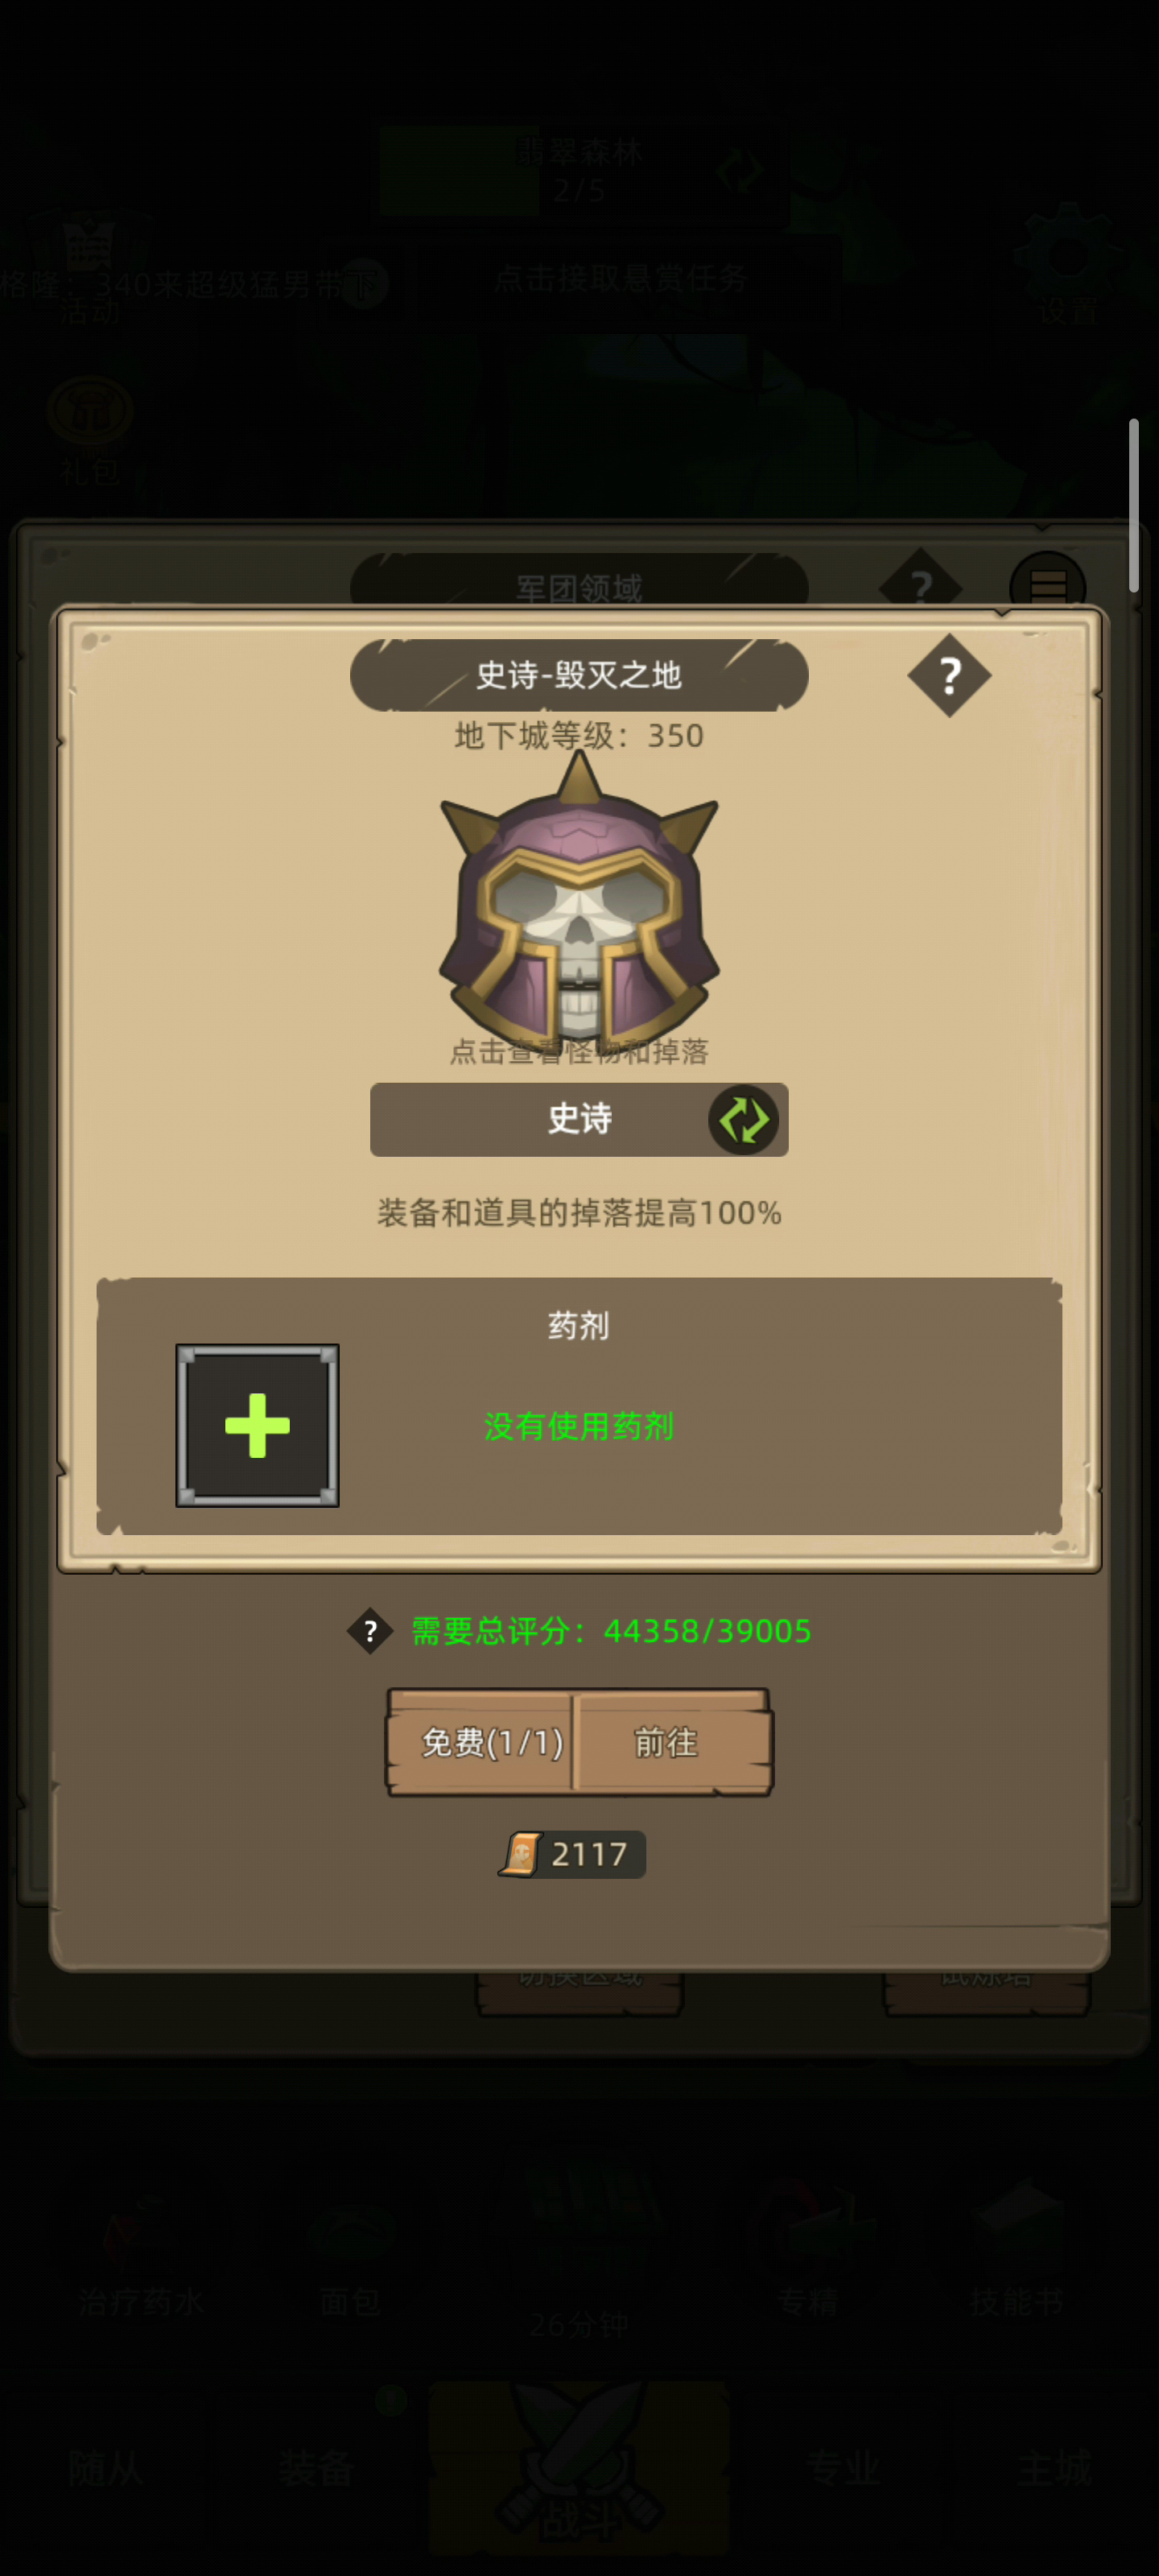
Task: Click the scrollbar at the right edge
Action: point(1133,505)
